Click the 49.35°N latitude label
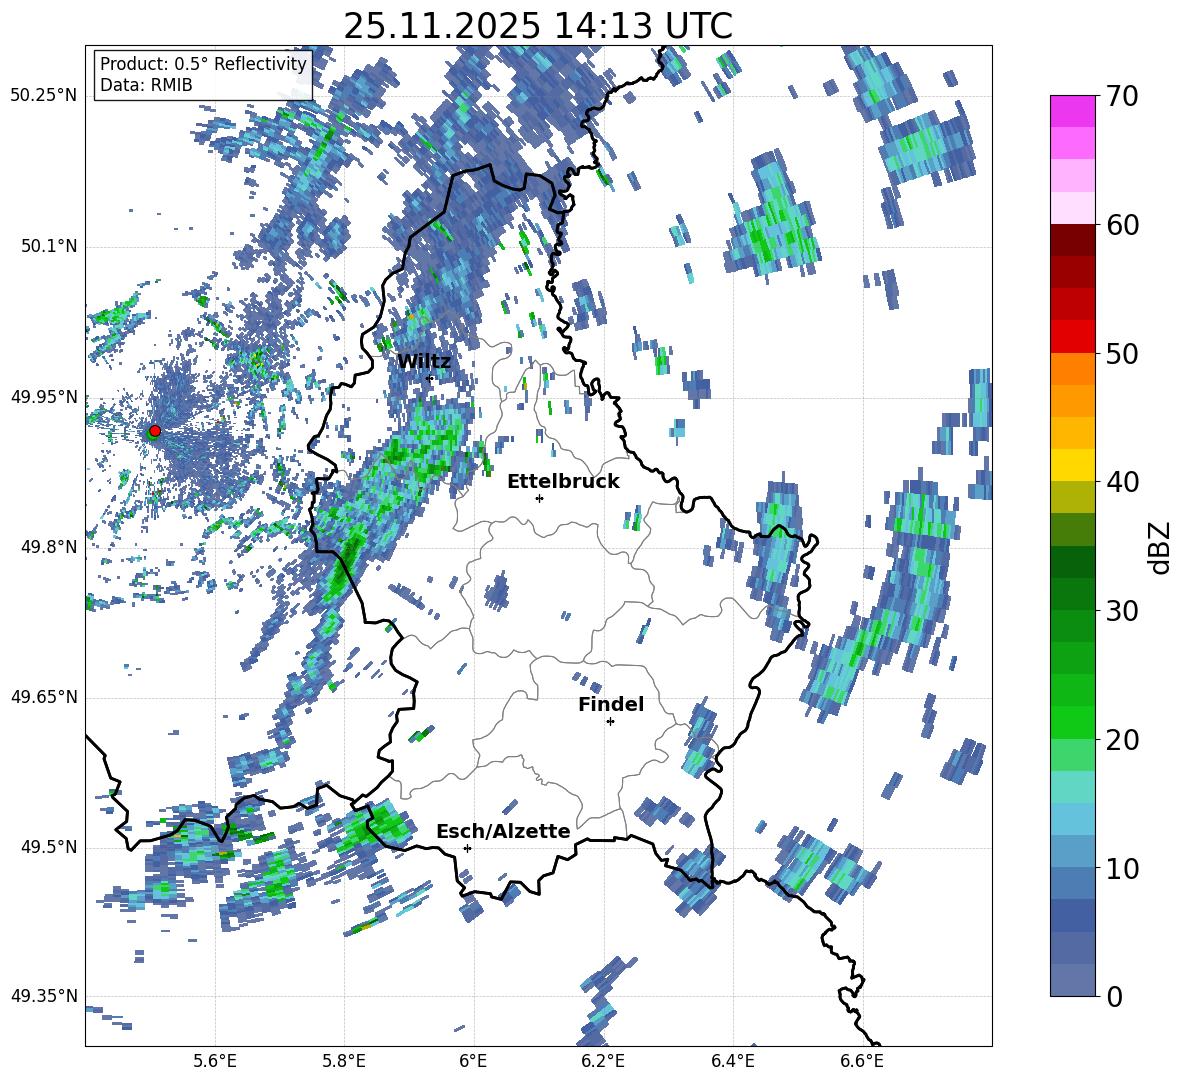 pos(44,996)
